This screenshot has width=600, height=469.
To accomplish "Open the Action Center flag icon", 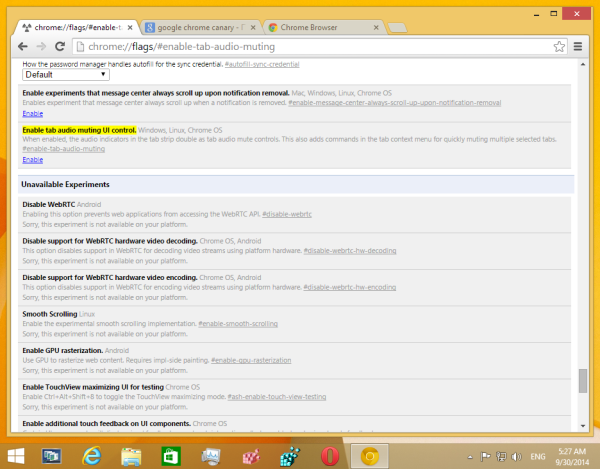I will click(x=485, y=456).
